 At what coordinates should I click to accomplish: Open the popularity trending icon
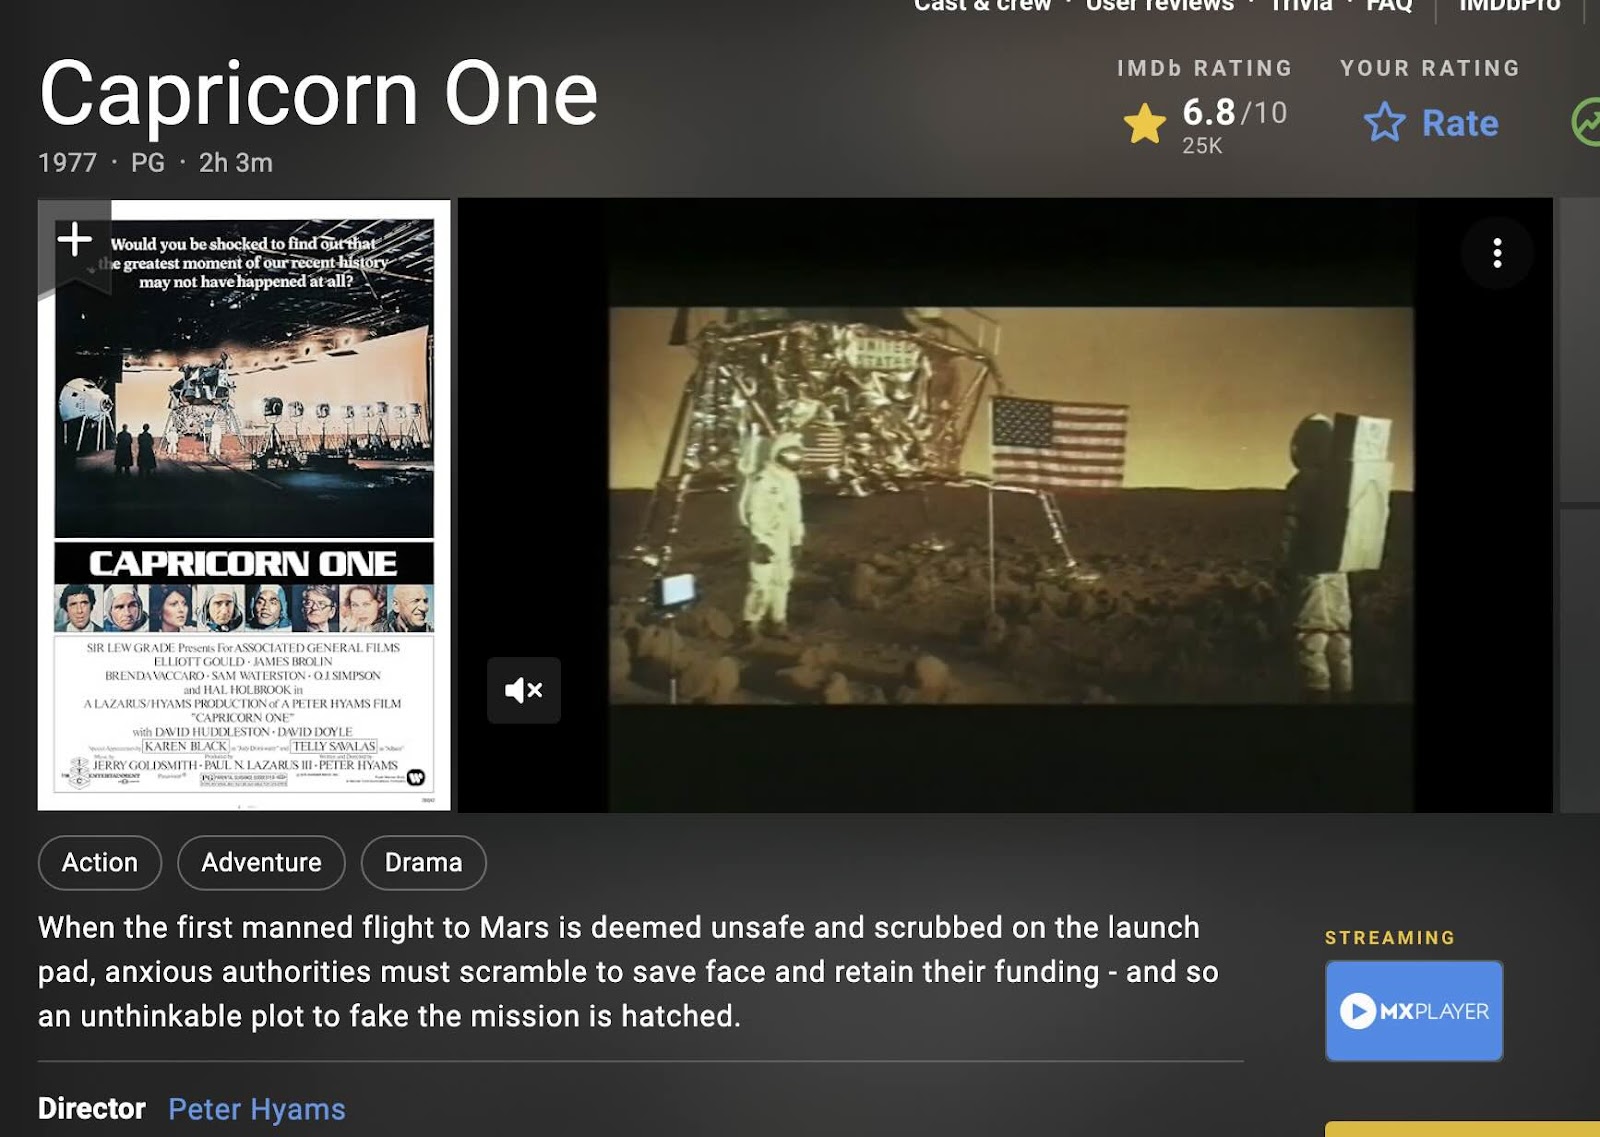click(x=1587, y=122)
